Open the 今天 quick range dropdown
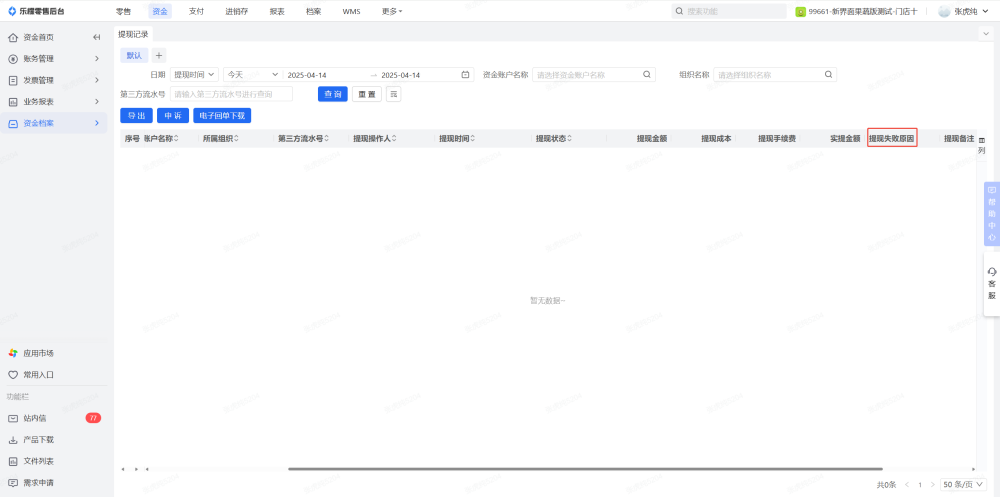Image resolution: width=1000 pixels, height=497 pixels. click(248, 75)
